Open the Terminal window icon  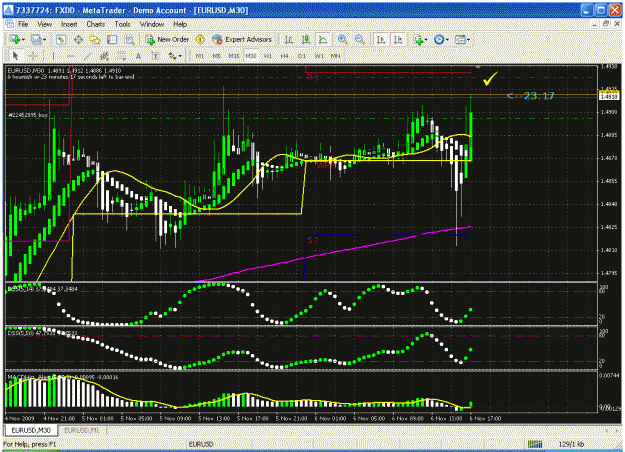[112, 39]
